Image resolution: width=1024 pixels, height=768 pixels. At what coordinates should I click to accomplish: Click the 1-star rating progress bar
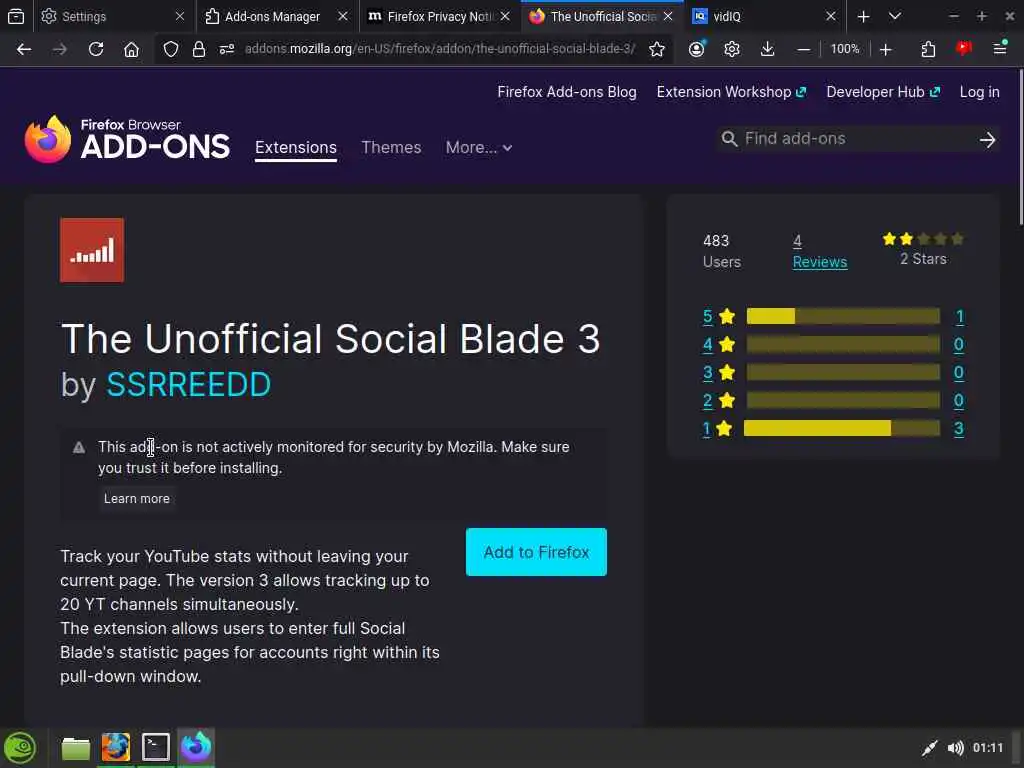[842, 428]
